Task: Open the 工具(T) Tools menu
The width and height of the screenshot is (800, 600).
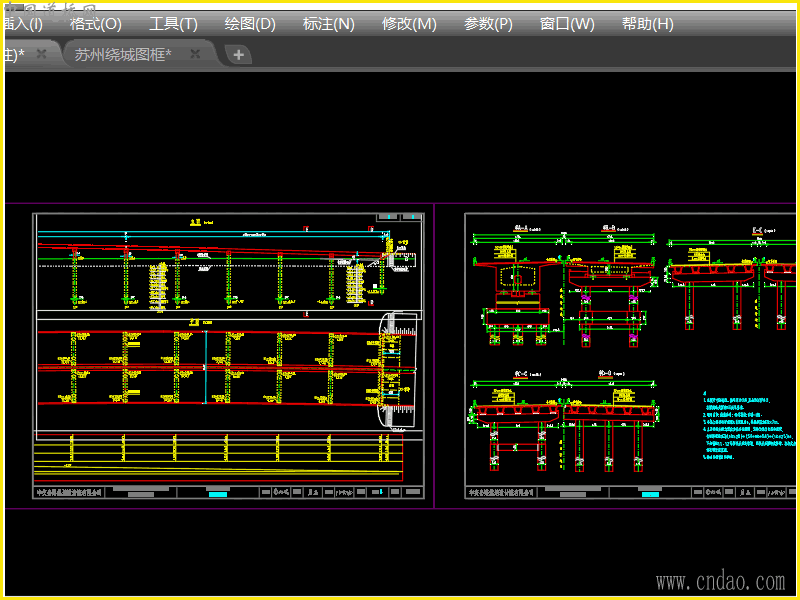Action: (173, 24)
